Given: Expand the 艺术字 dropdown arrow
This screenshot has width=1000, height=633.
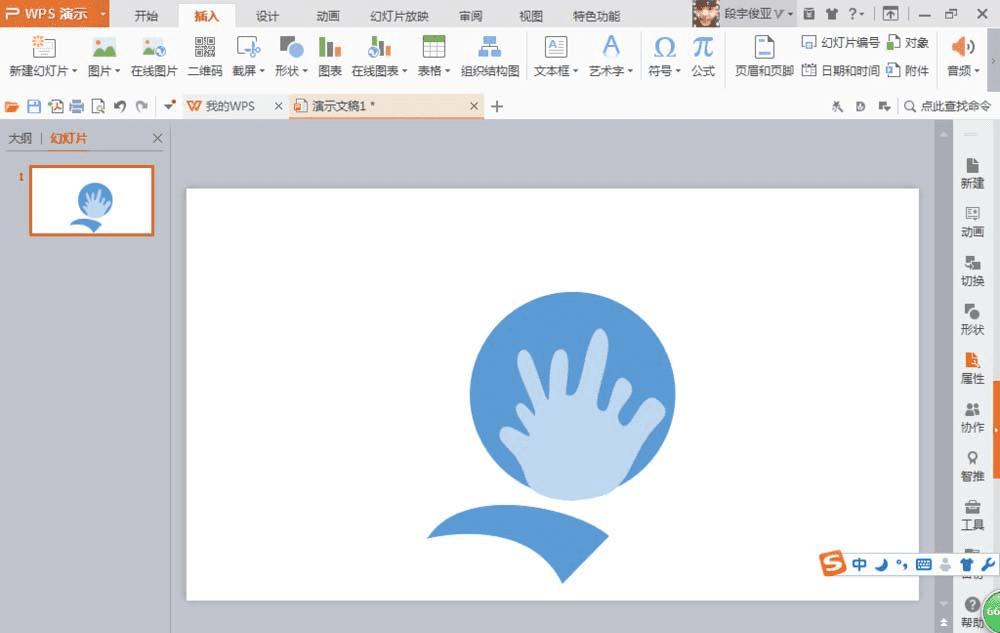Looking at the screenshot, I should [x=631, y=71].
